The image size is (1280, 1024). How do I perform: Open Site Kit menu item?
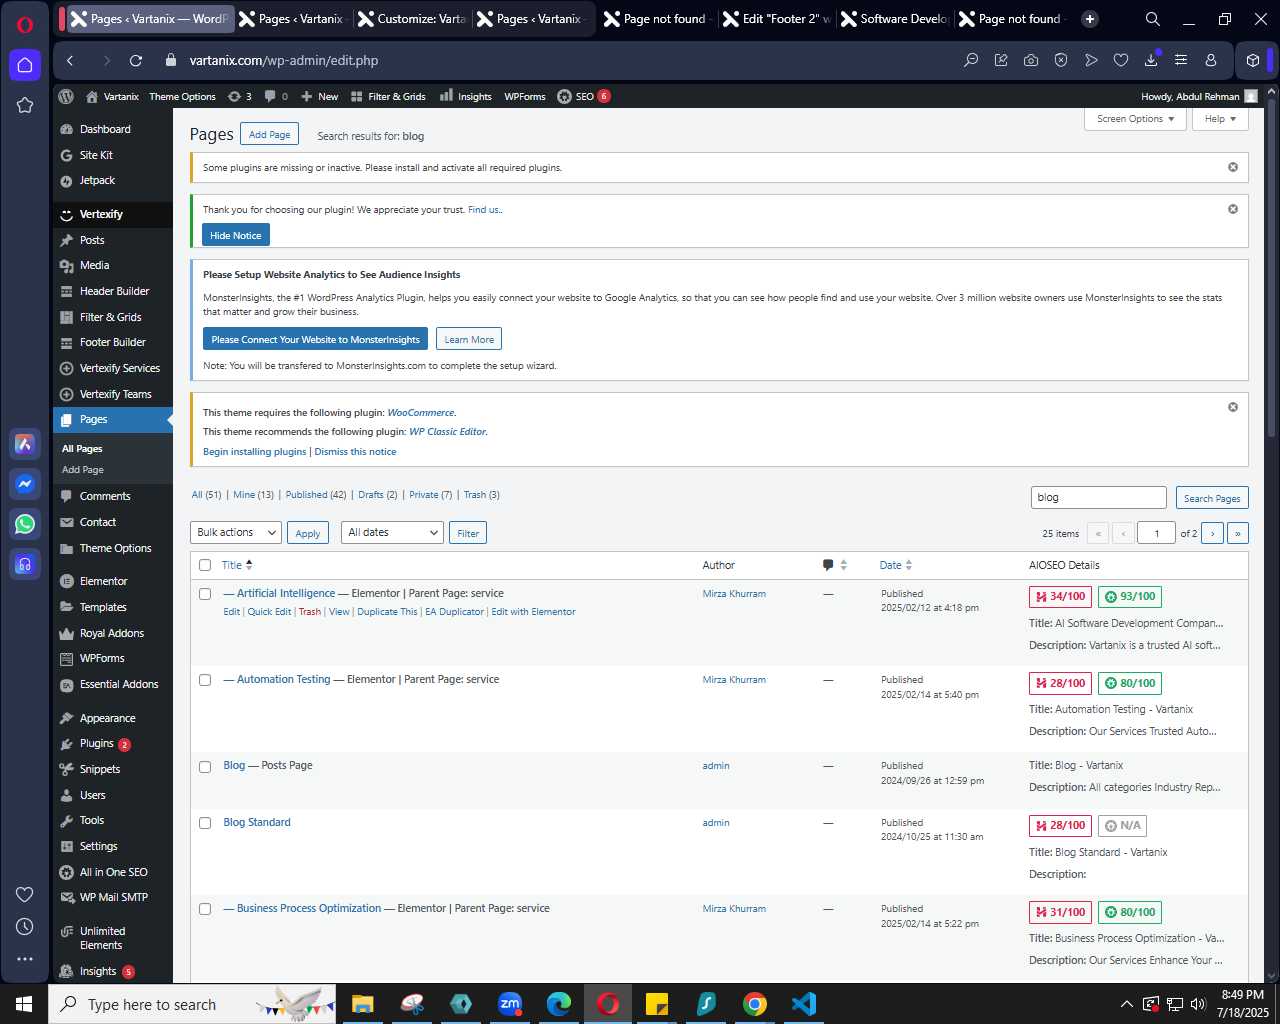[96, 155]
